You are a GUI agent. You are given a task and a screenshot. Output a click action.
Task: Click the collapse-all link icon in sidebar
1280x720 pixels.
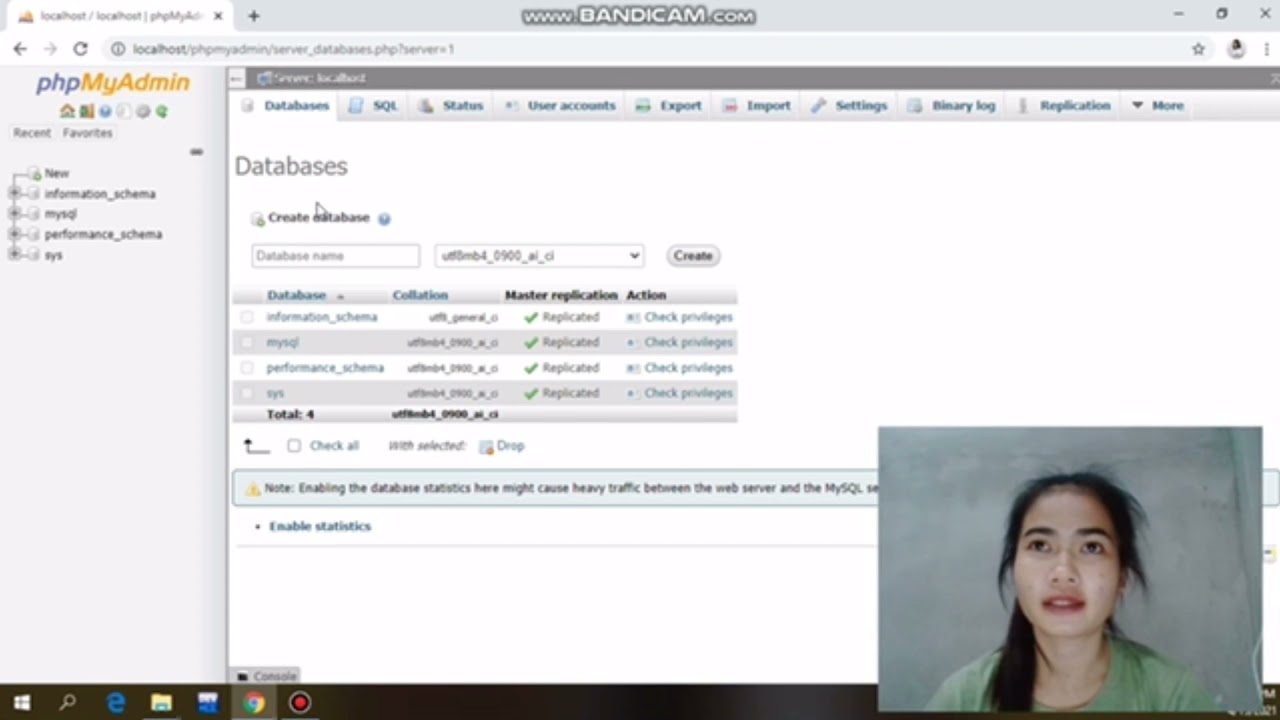196,152
